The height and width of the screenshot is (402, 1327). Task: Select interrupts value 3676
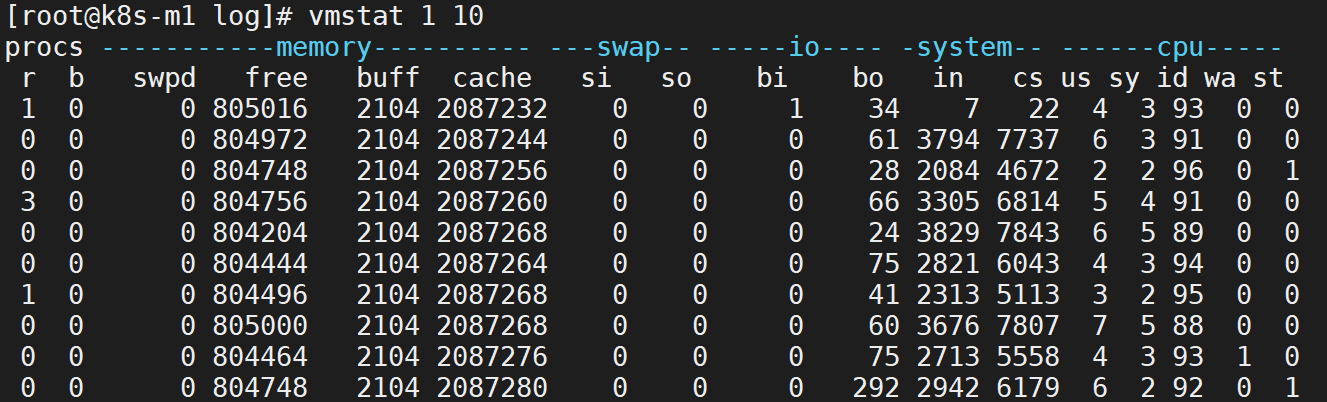pos(948,326)
